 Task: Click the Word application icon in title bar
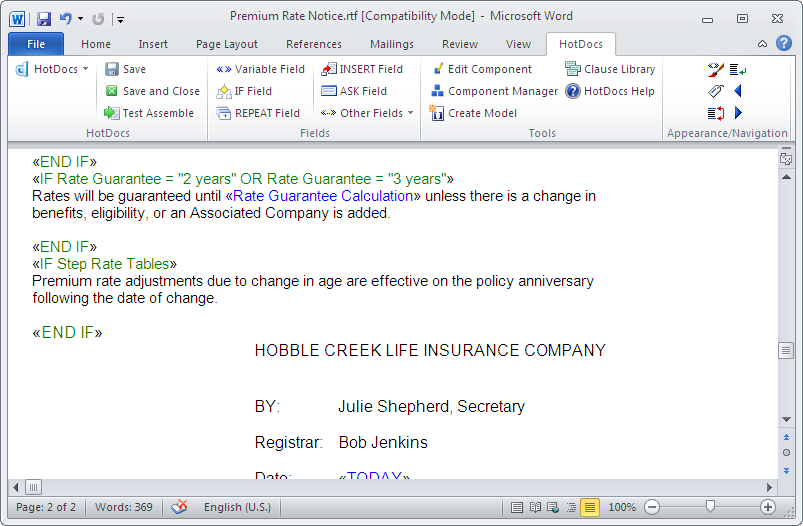tap(16, 19)
